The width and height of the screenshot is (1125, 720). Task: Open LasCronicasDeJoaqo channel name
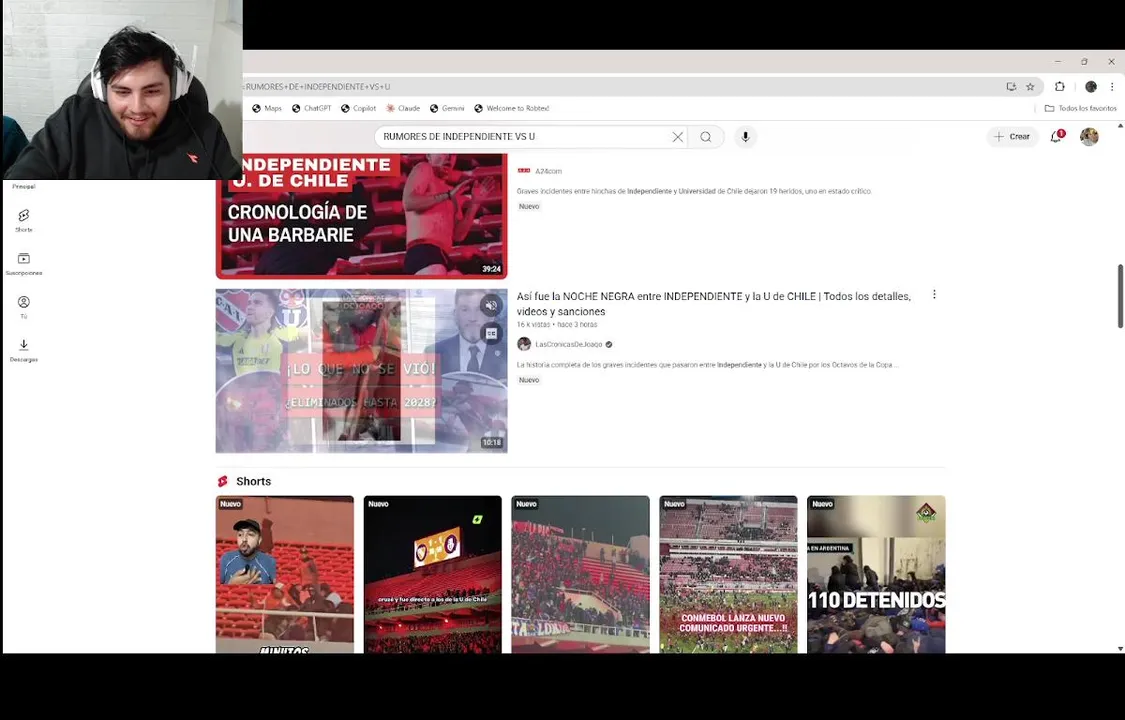(x=569, y=344)
